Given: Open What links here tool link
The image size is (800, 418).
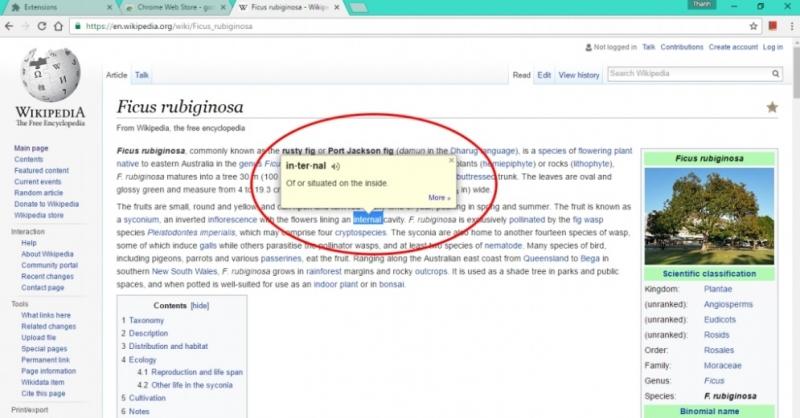Looking at the screenshot, I should tap(46, 315).
